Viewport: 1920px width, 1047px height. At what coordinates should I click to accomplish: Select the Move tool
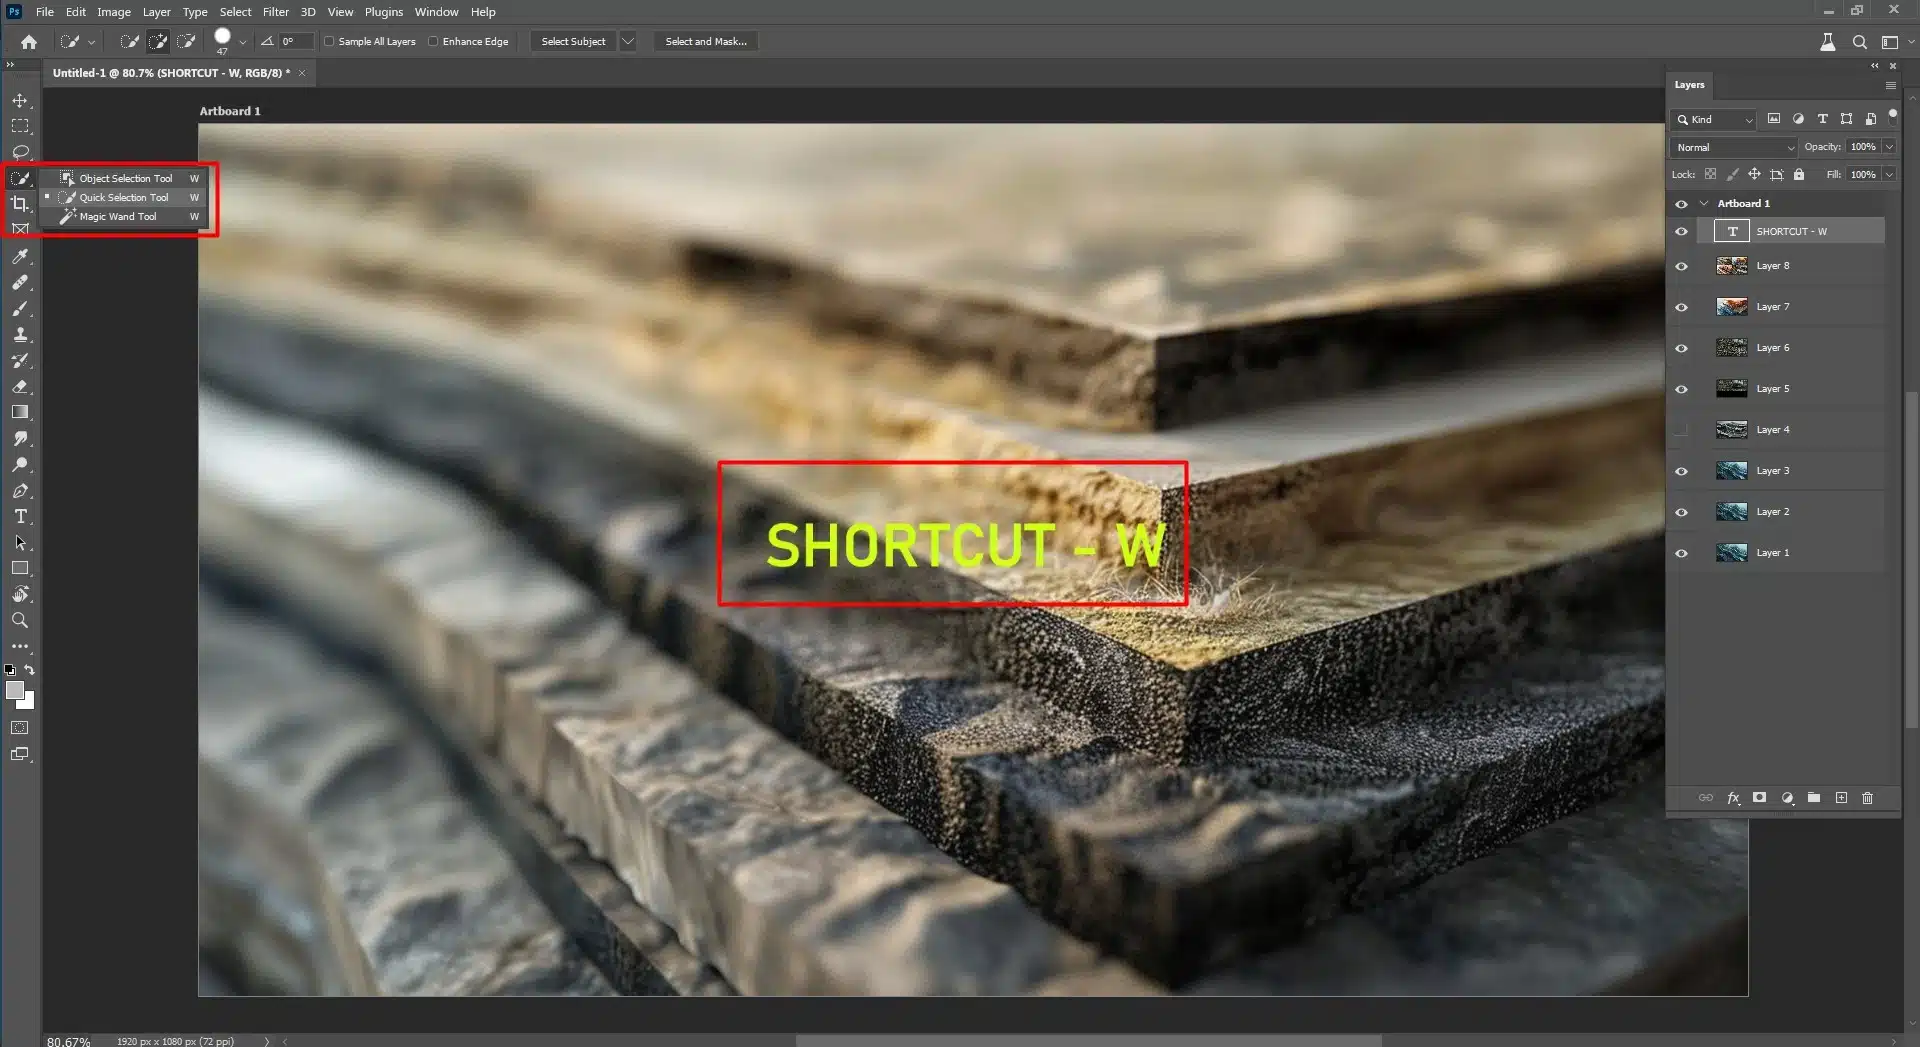(x=20, y=101)
